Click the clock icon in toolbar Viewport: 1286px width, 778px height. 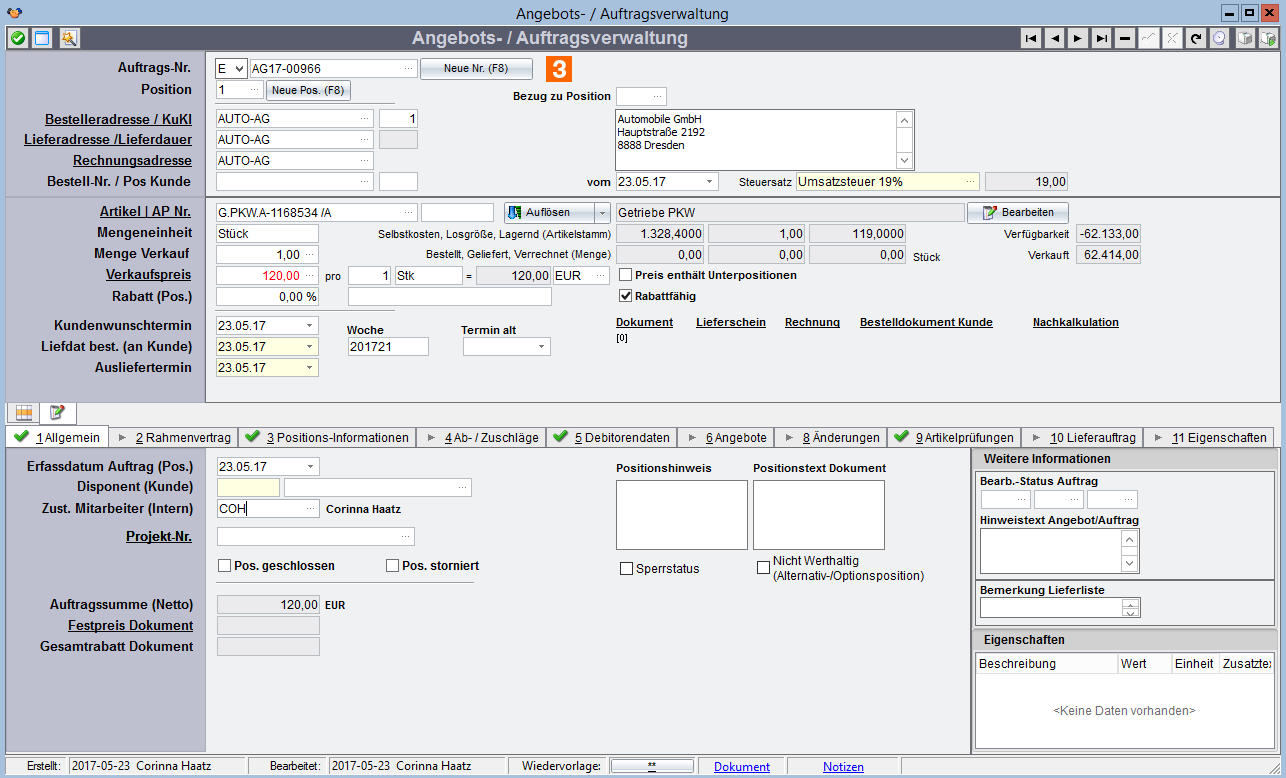(x=1219, y=38)
